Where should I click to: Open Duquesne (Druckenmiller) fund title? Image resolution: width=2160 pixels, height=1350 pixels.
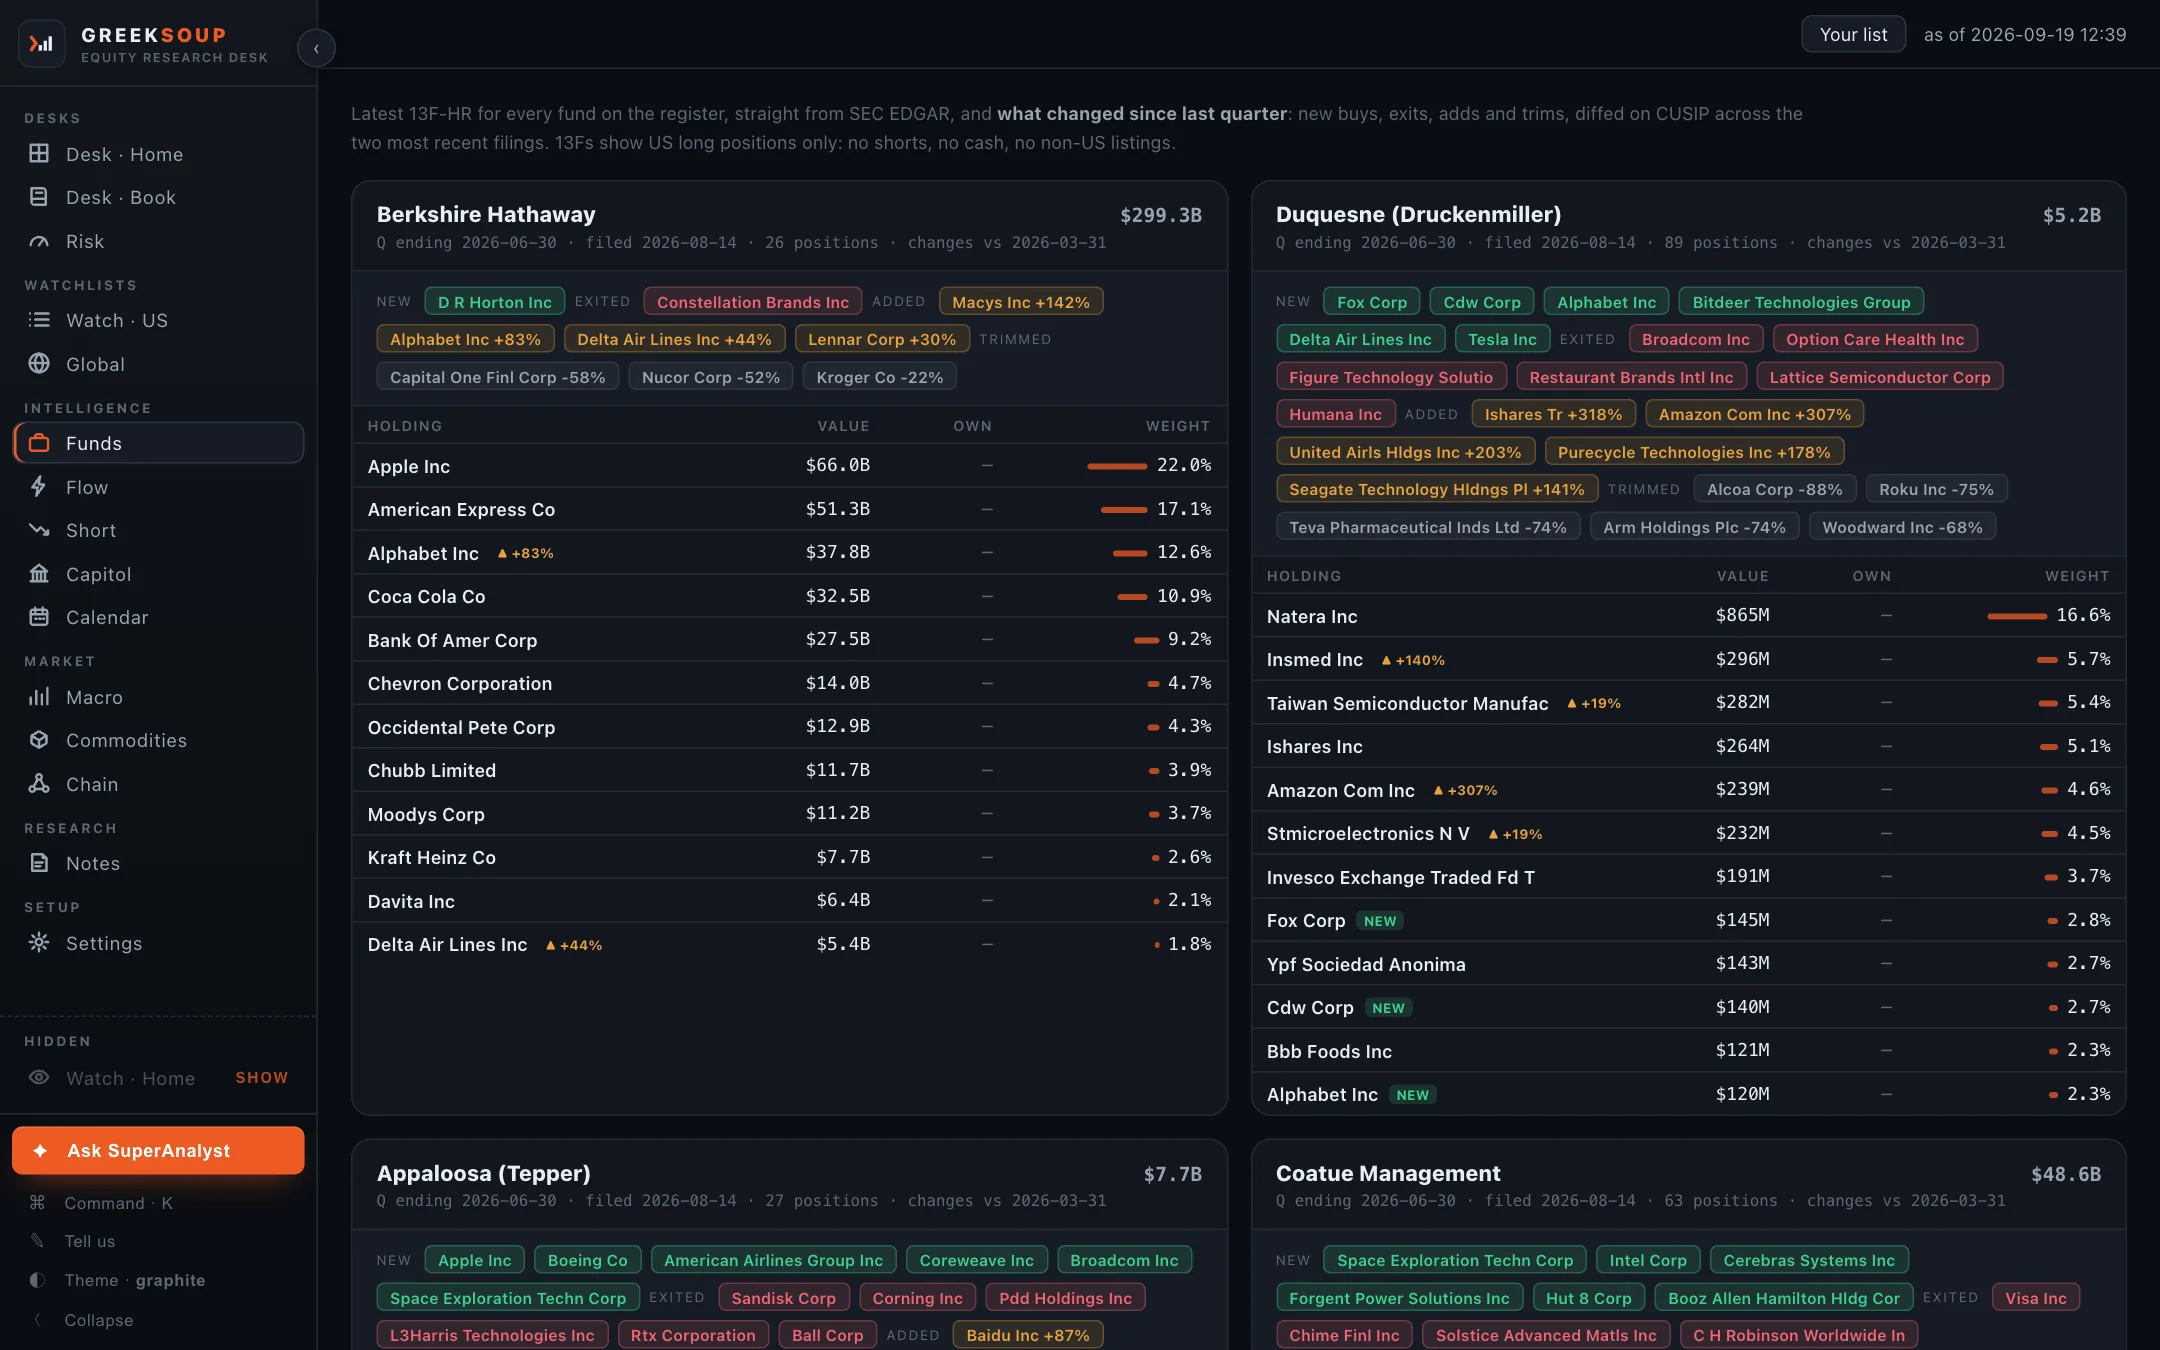[1418, 214]
